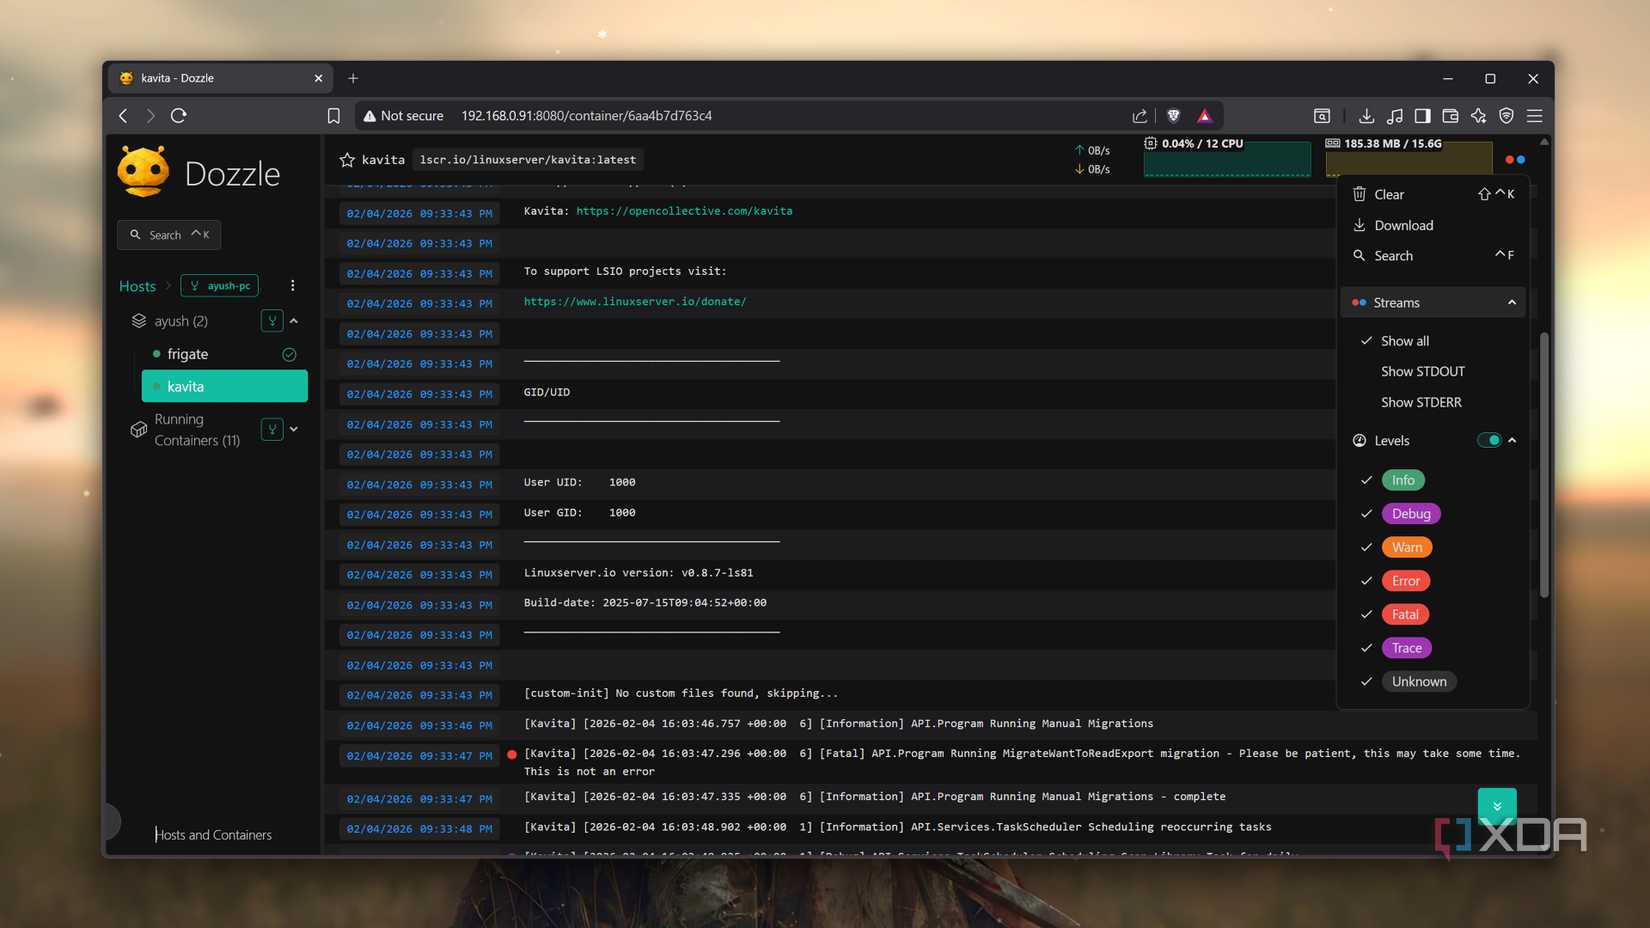Collapse the Levels section chevron
This screenshot has width=1650, height=928.
coord(1512,440)
